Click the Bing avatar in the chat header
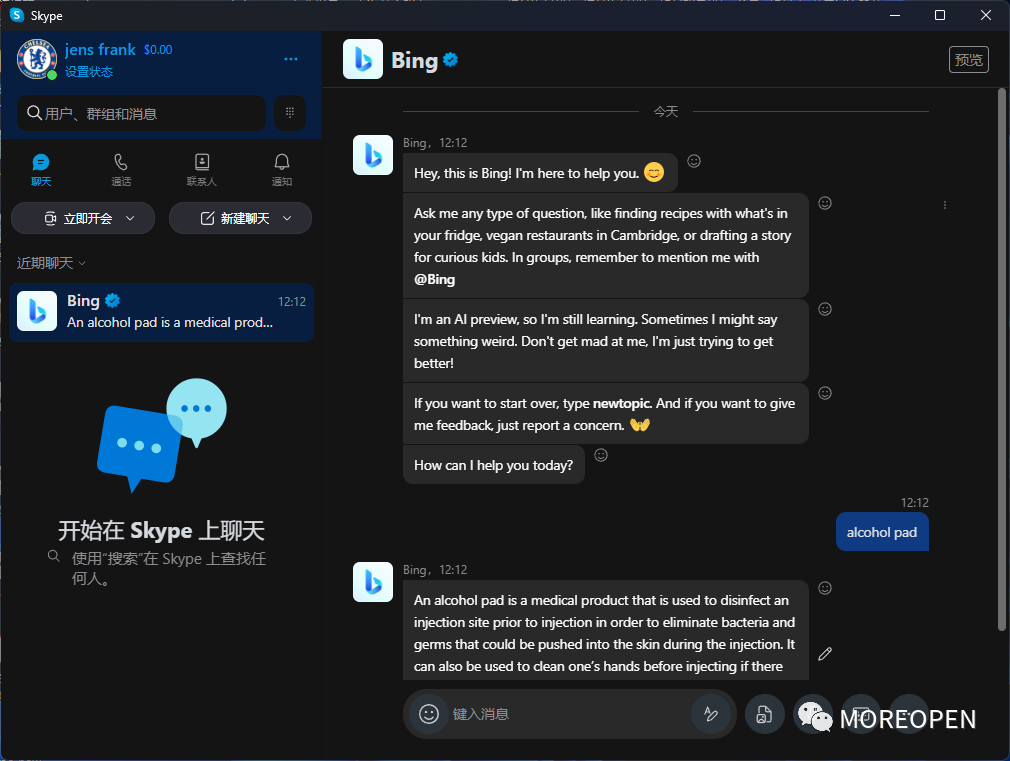 pyautogui.click(x=363, y=59)
